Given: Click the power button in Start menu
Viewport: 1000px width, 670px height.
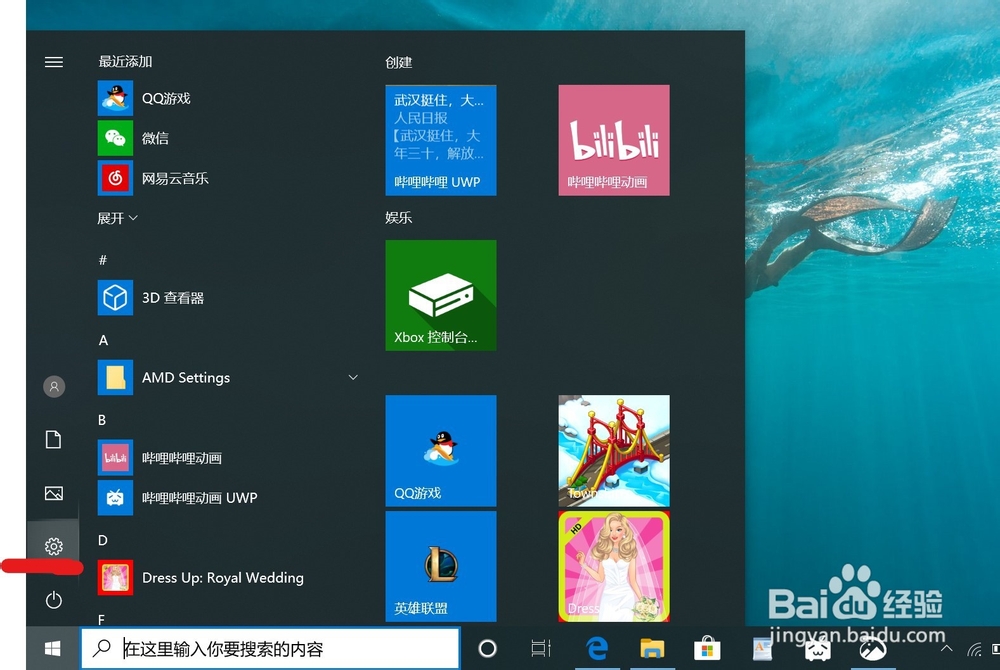Looking at the screenshot, I should coord(53,600).
